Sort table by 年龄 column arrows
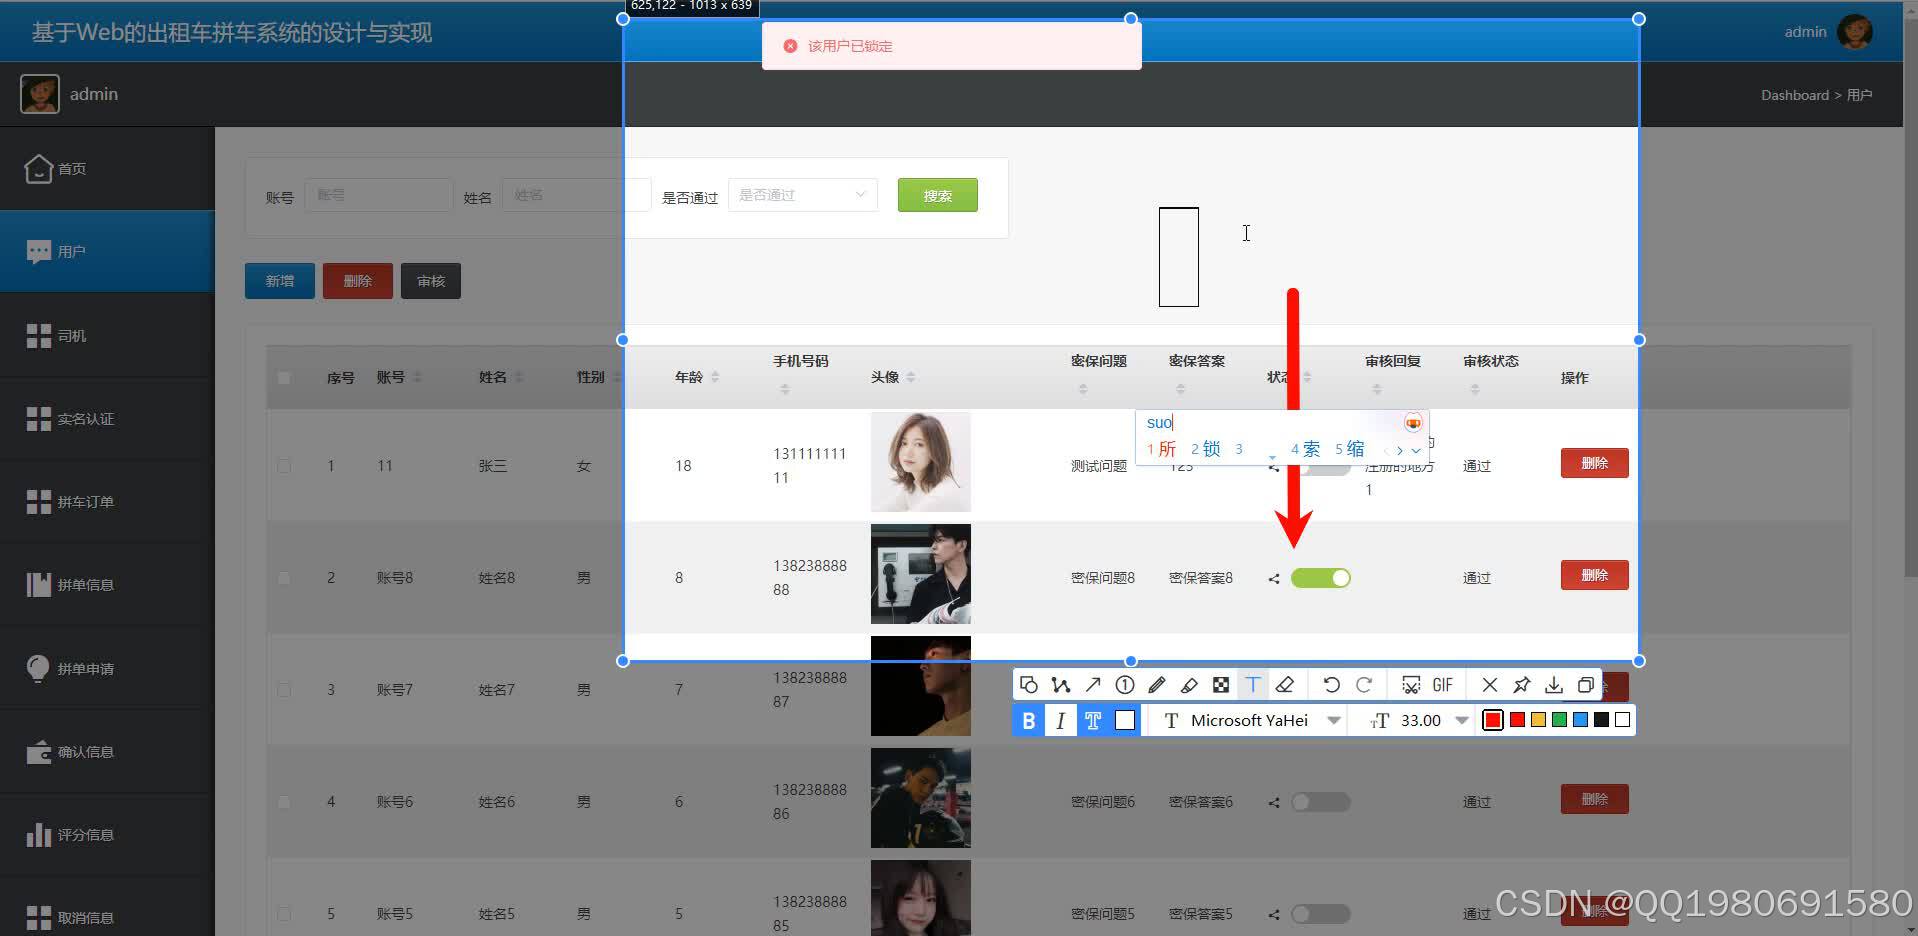 click(x=715, y=377)
